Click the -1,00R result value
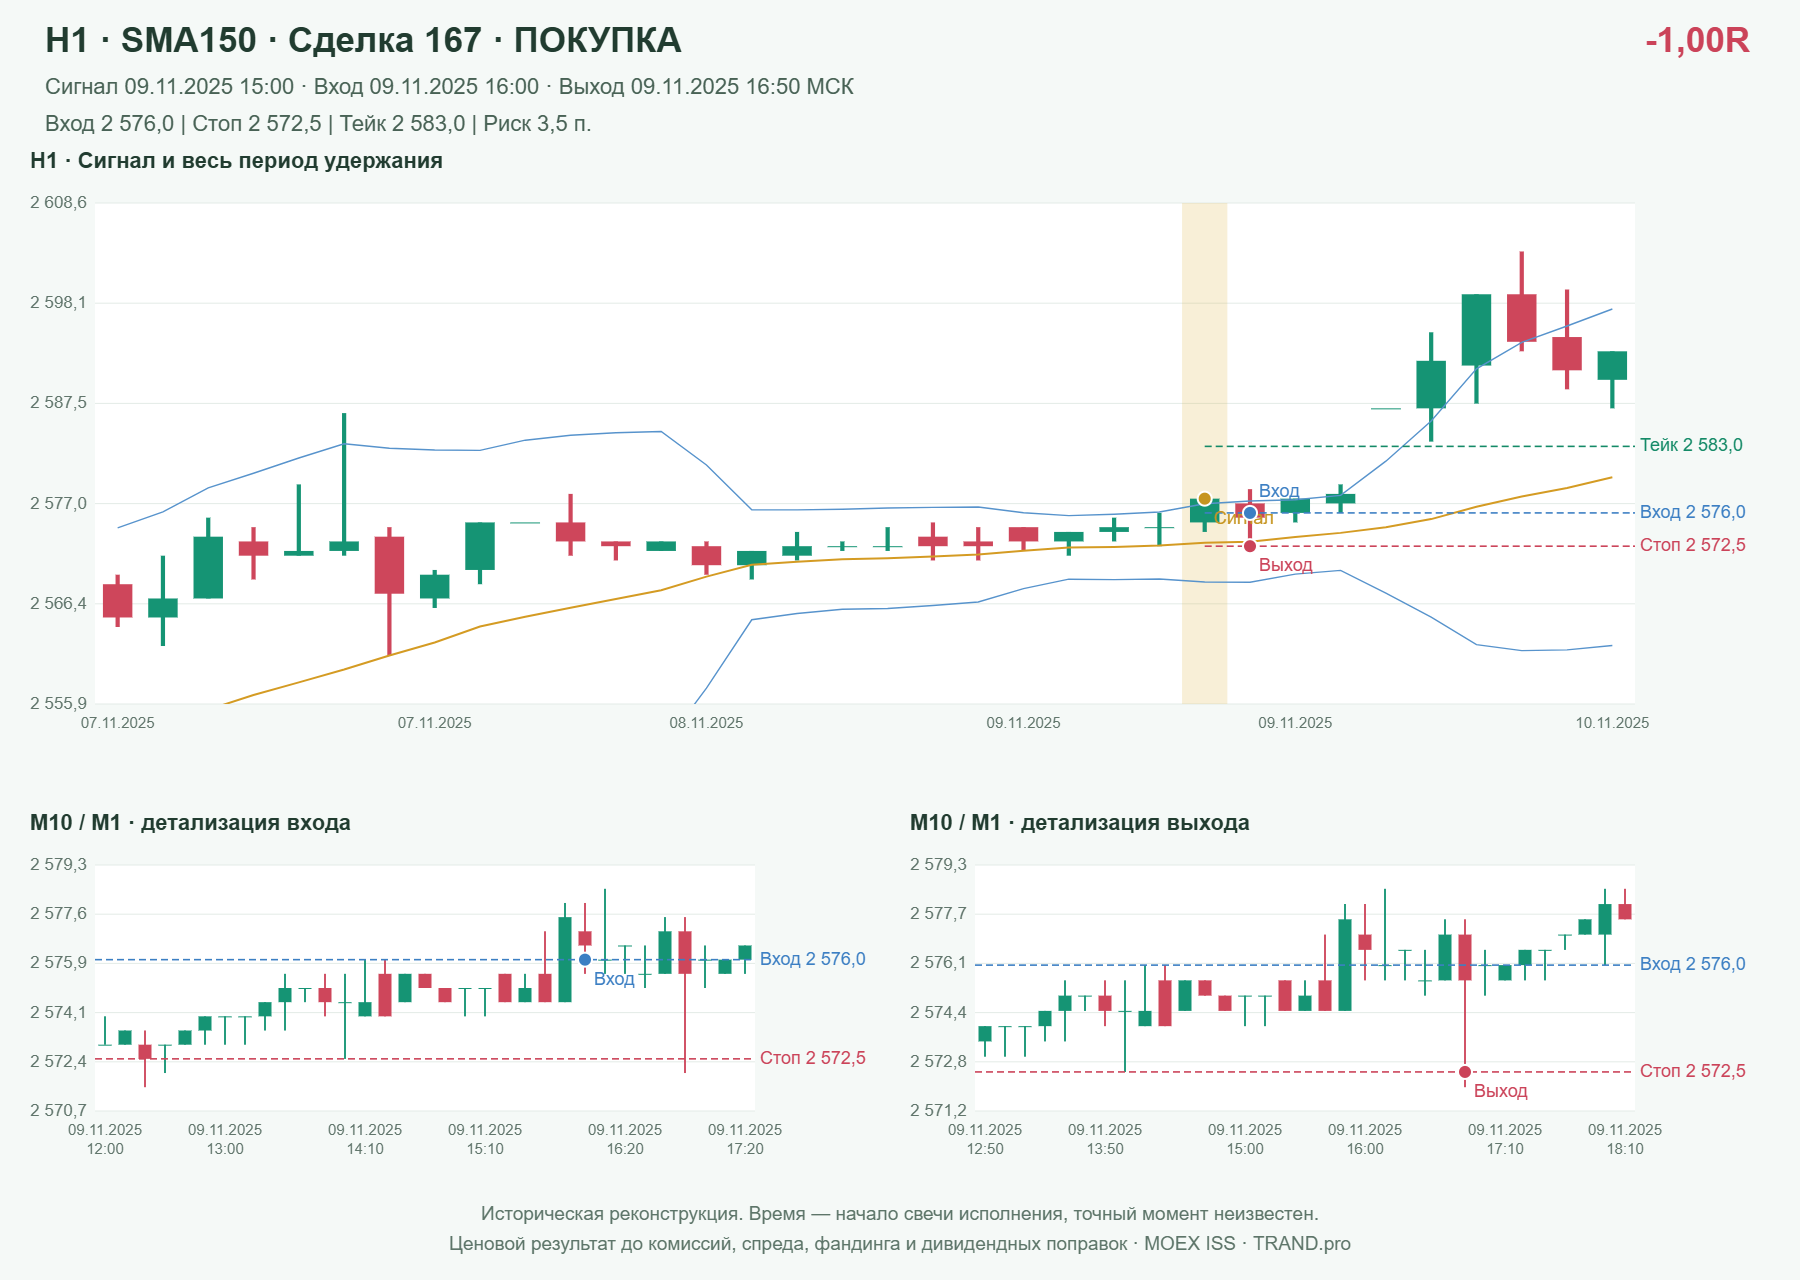This screenshot has width=1800, height=1280. point(1697,40)
